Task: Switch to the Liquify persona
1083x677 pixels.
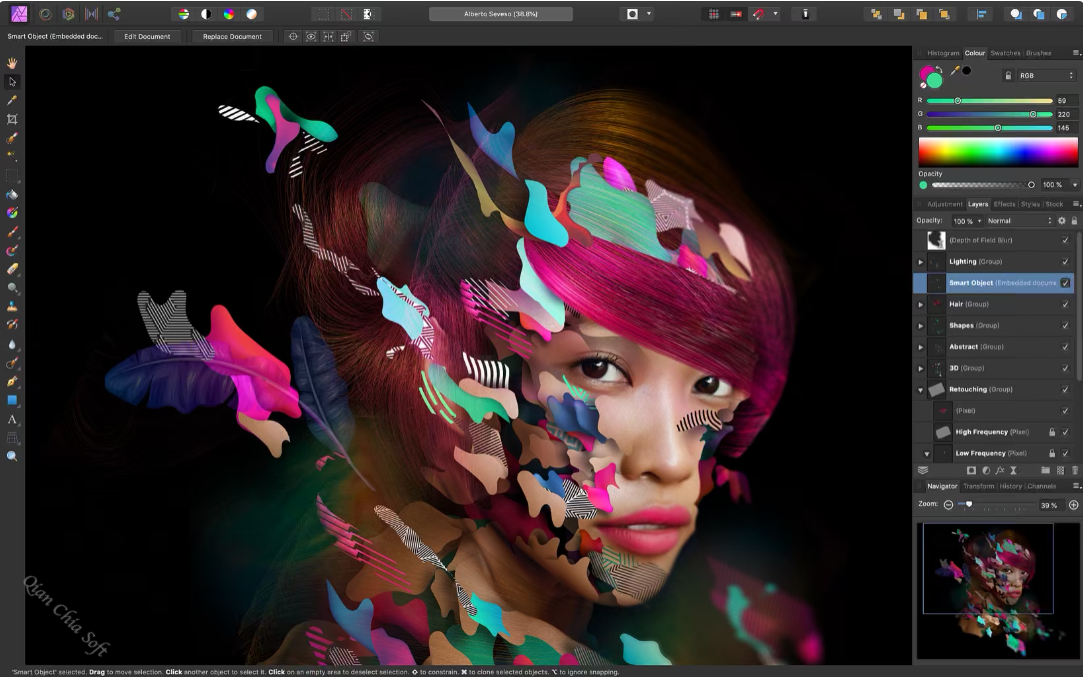Action: click(x=46, y=14)
